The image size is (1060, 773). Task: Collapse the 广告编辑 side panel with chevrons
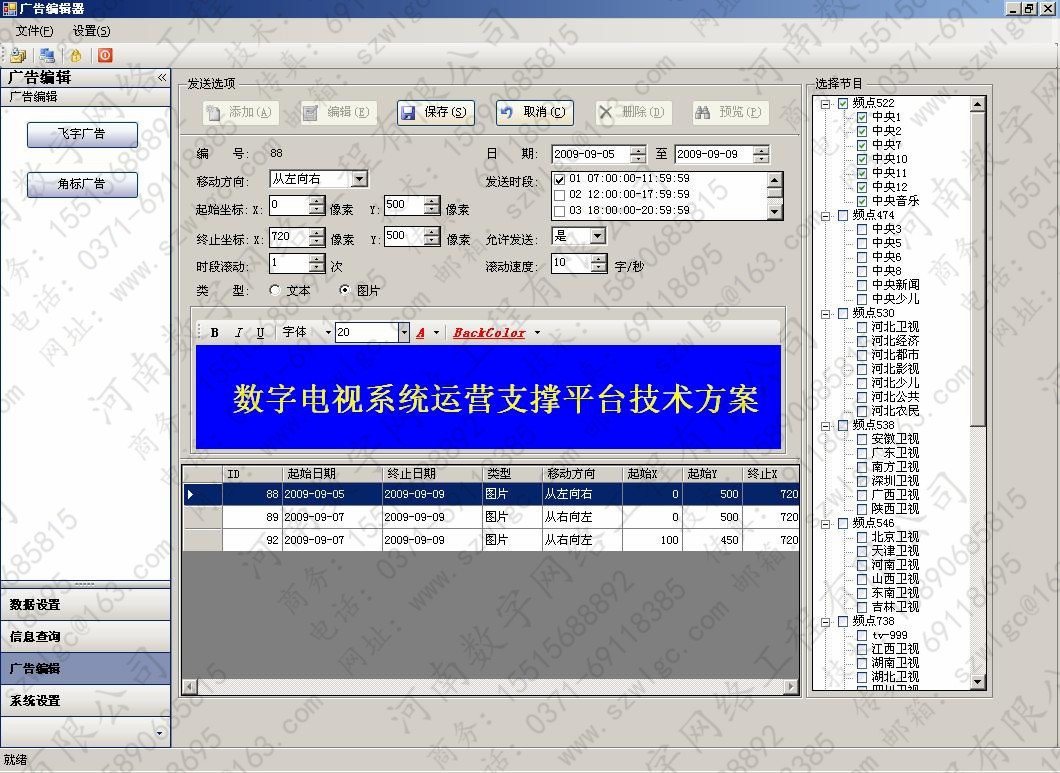click(162, 77)
